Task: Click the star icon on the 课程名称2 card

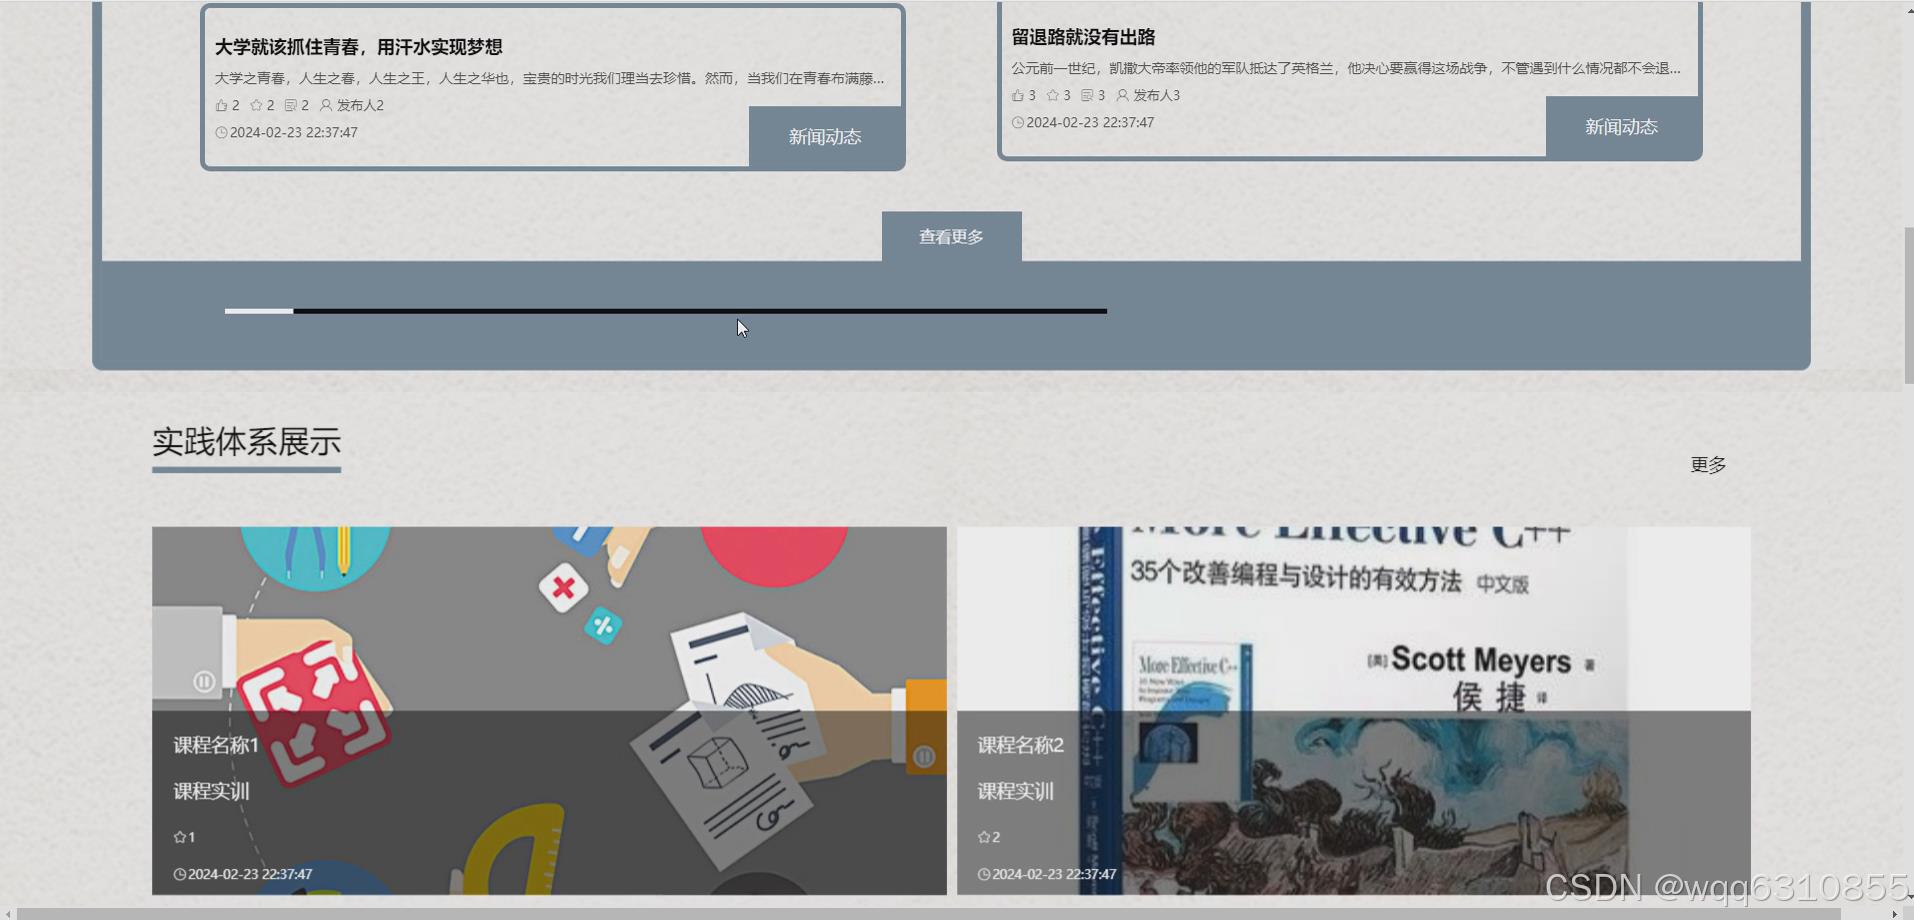Action: point(984,837)
